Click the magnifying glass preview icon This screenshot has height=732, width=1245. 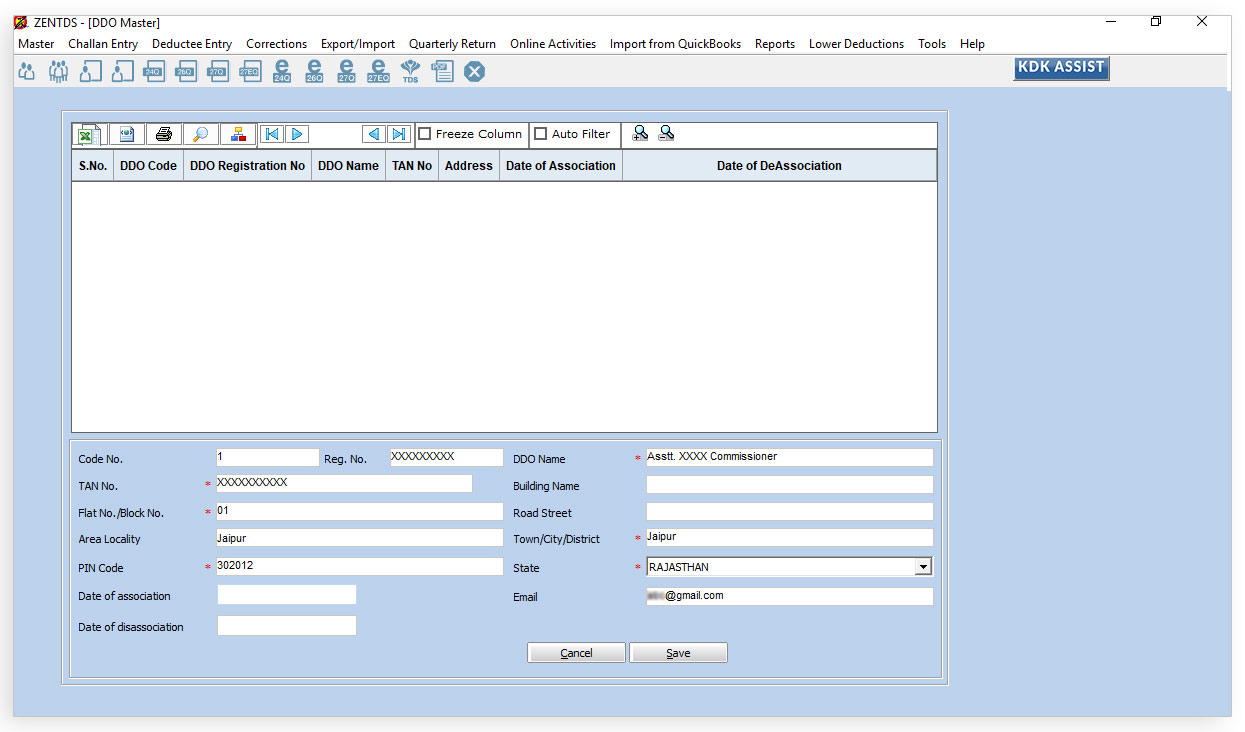(200, 134)
